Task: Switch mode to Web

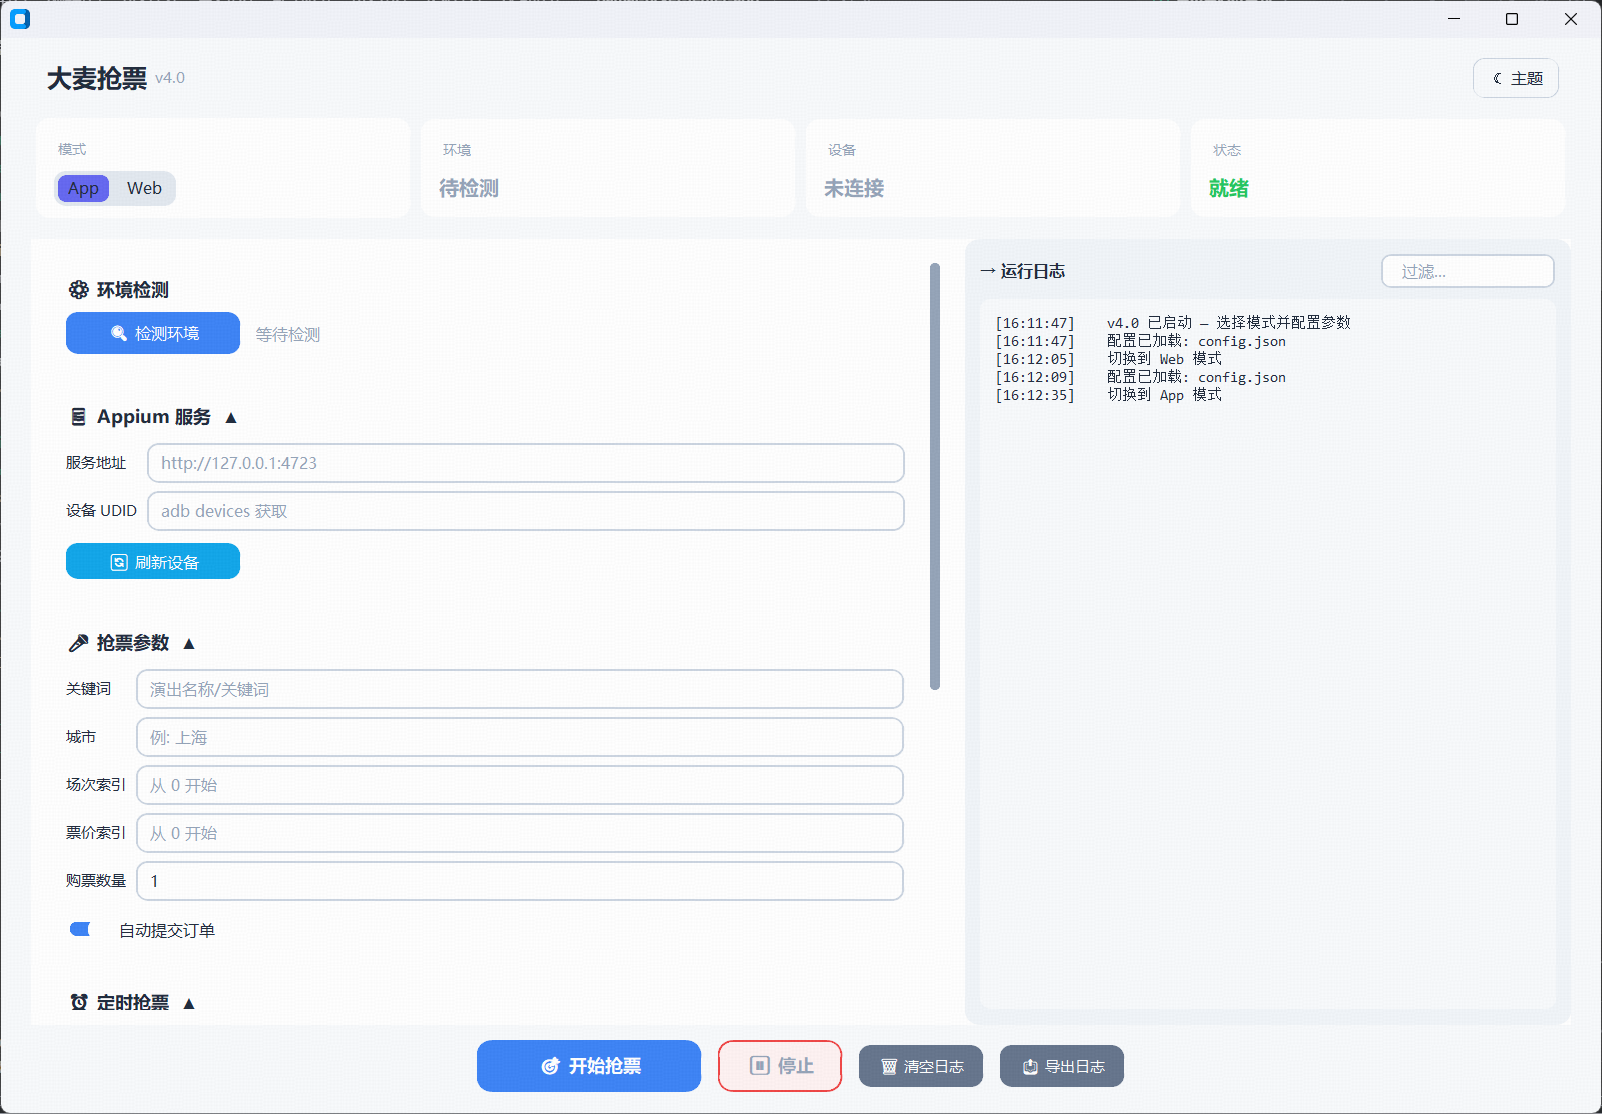Action: click(144, 188)
